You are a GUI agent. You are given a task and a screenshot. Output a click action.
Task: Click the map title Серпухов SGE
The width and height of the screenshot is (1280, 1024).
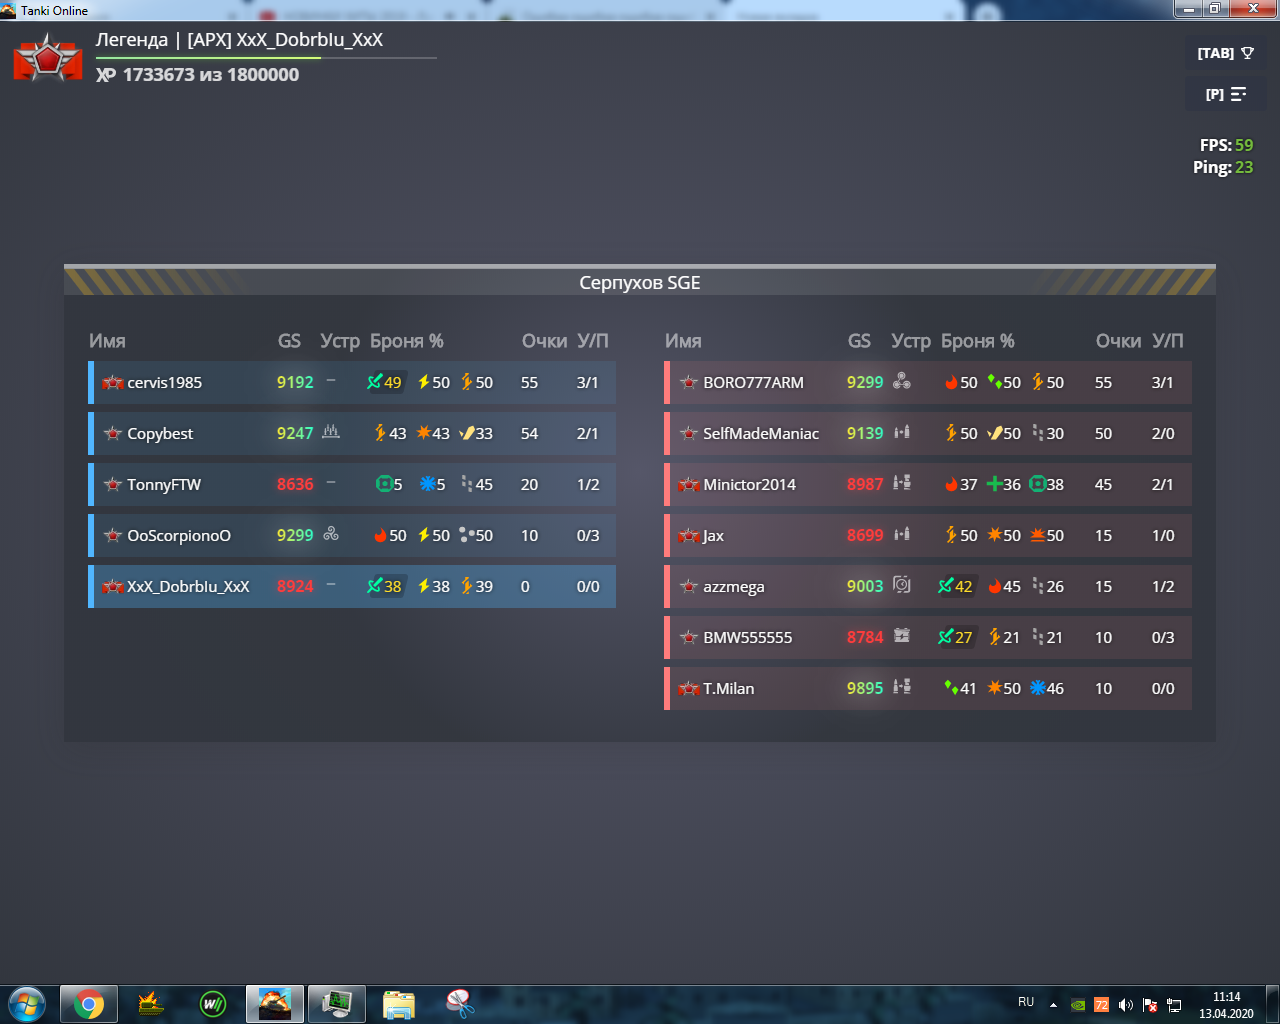pyautogui.click(x=640, y=283)
